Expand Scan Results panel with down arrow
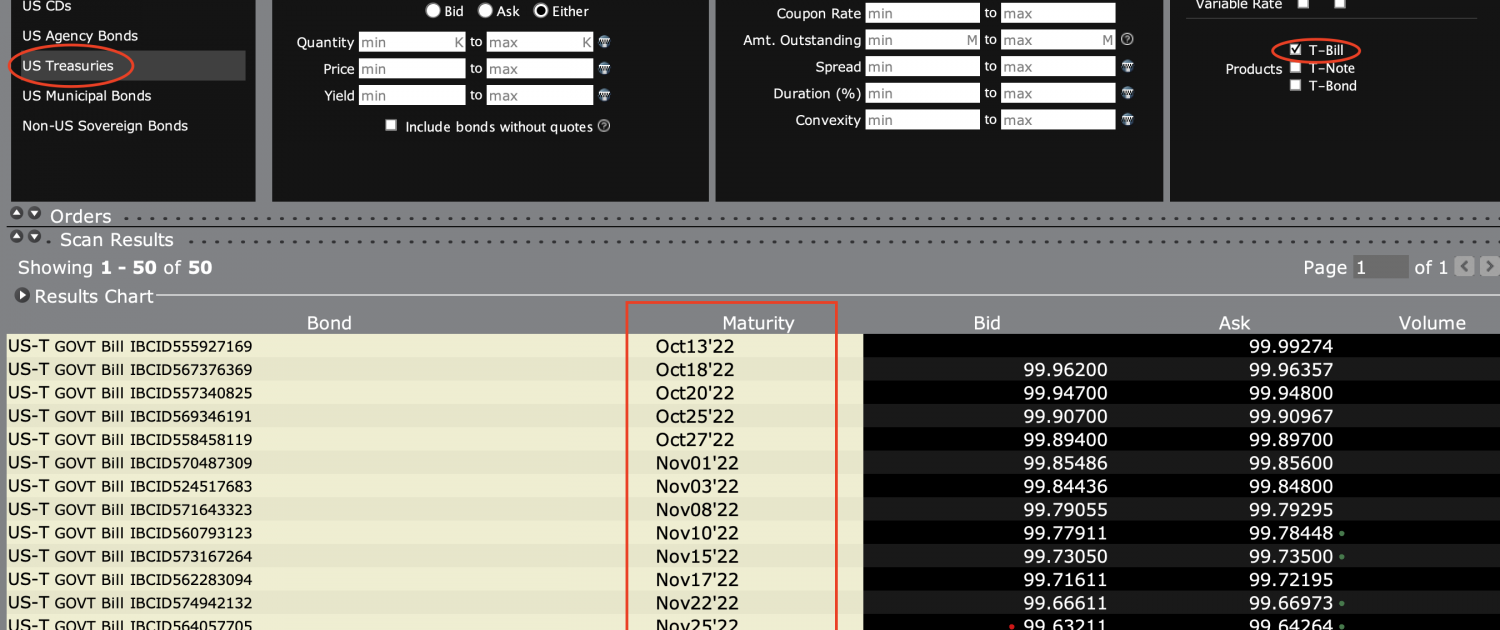This screenshot has height=630, width=1500. 35,238
